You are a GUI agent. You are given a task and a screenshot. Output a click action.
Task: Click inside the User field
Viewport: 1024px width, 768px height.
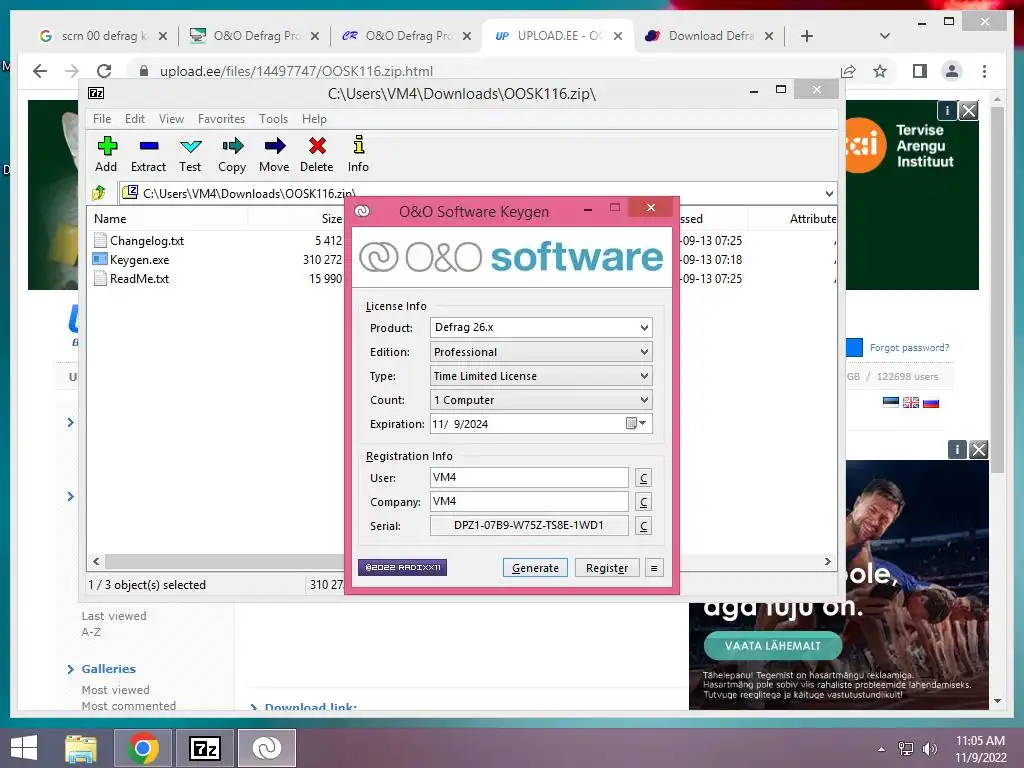[529, 477]
